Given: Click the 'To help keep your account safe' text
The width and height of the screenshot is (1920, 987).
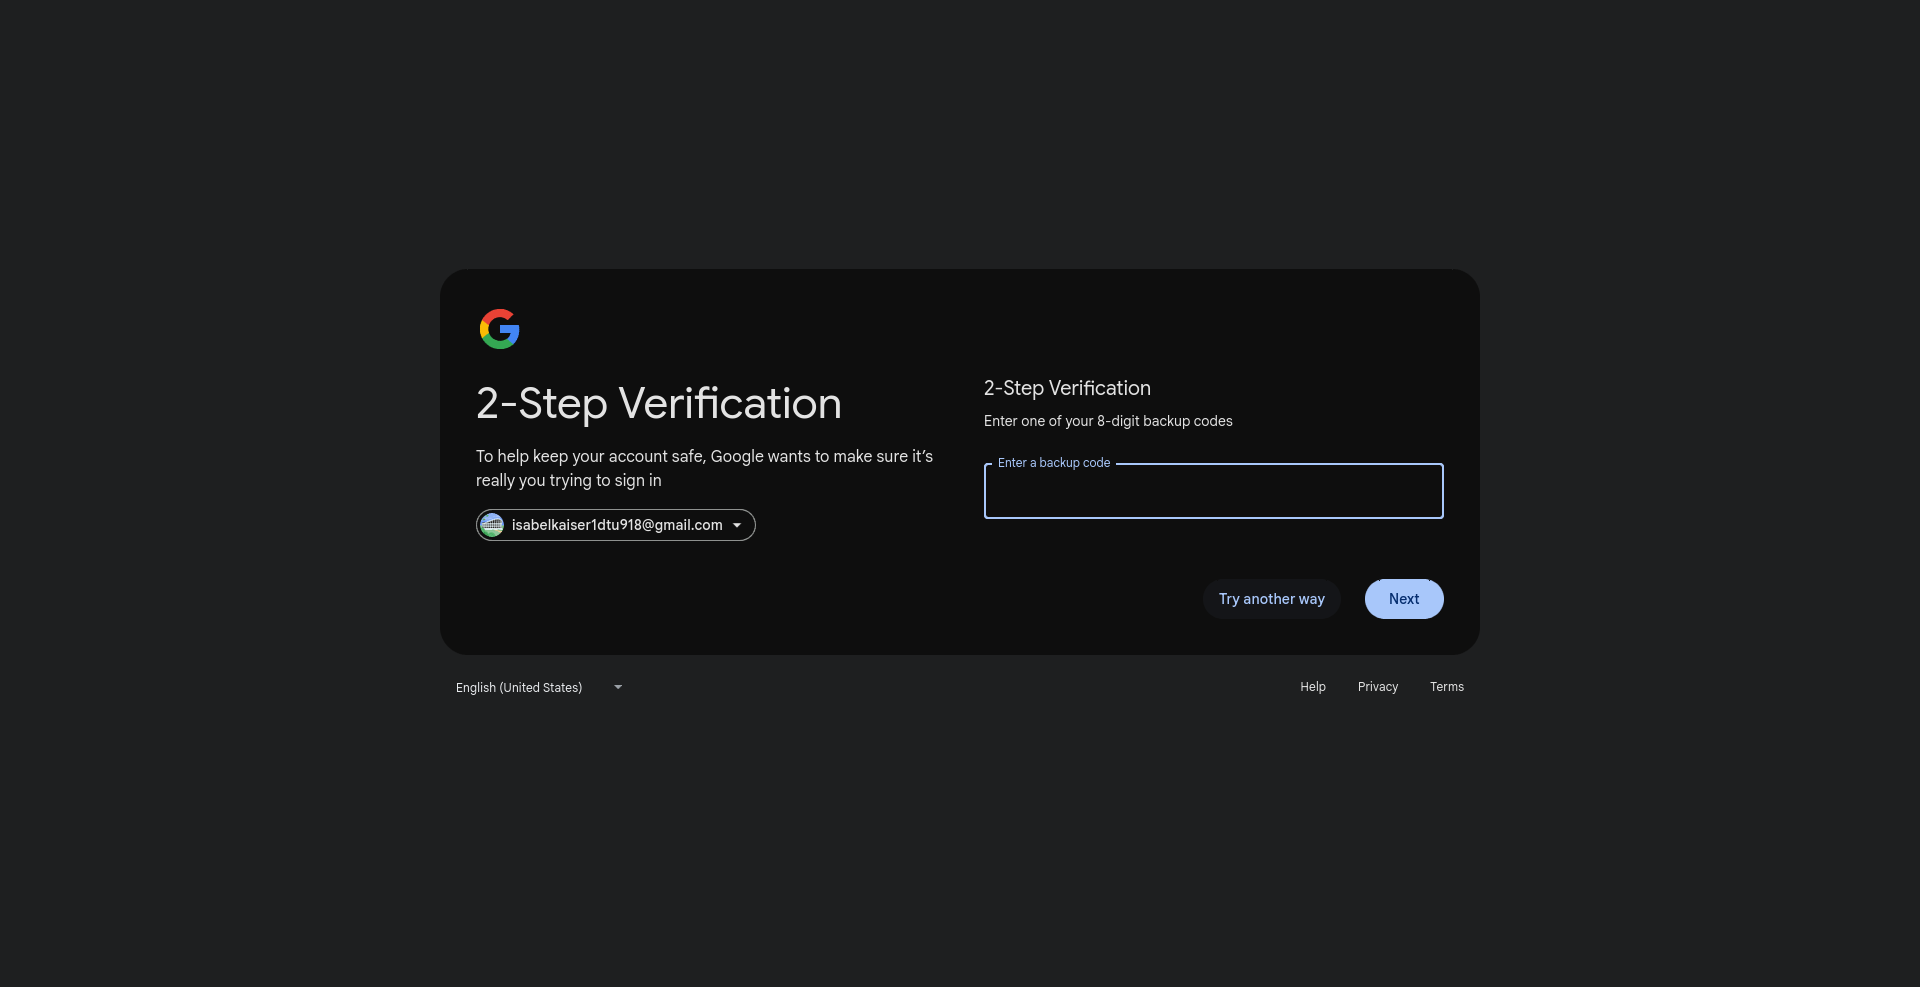Looking at the screenshot, I should (591, 456).
